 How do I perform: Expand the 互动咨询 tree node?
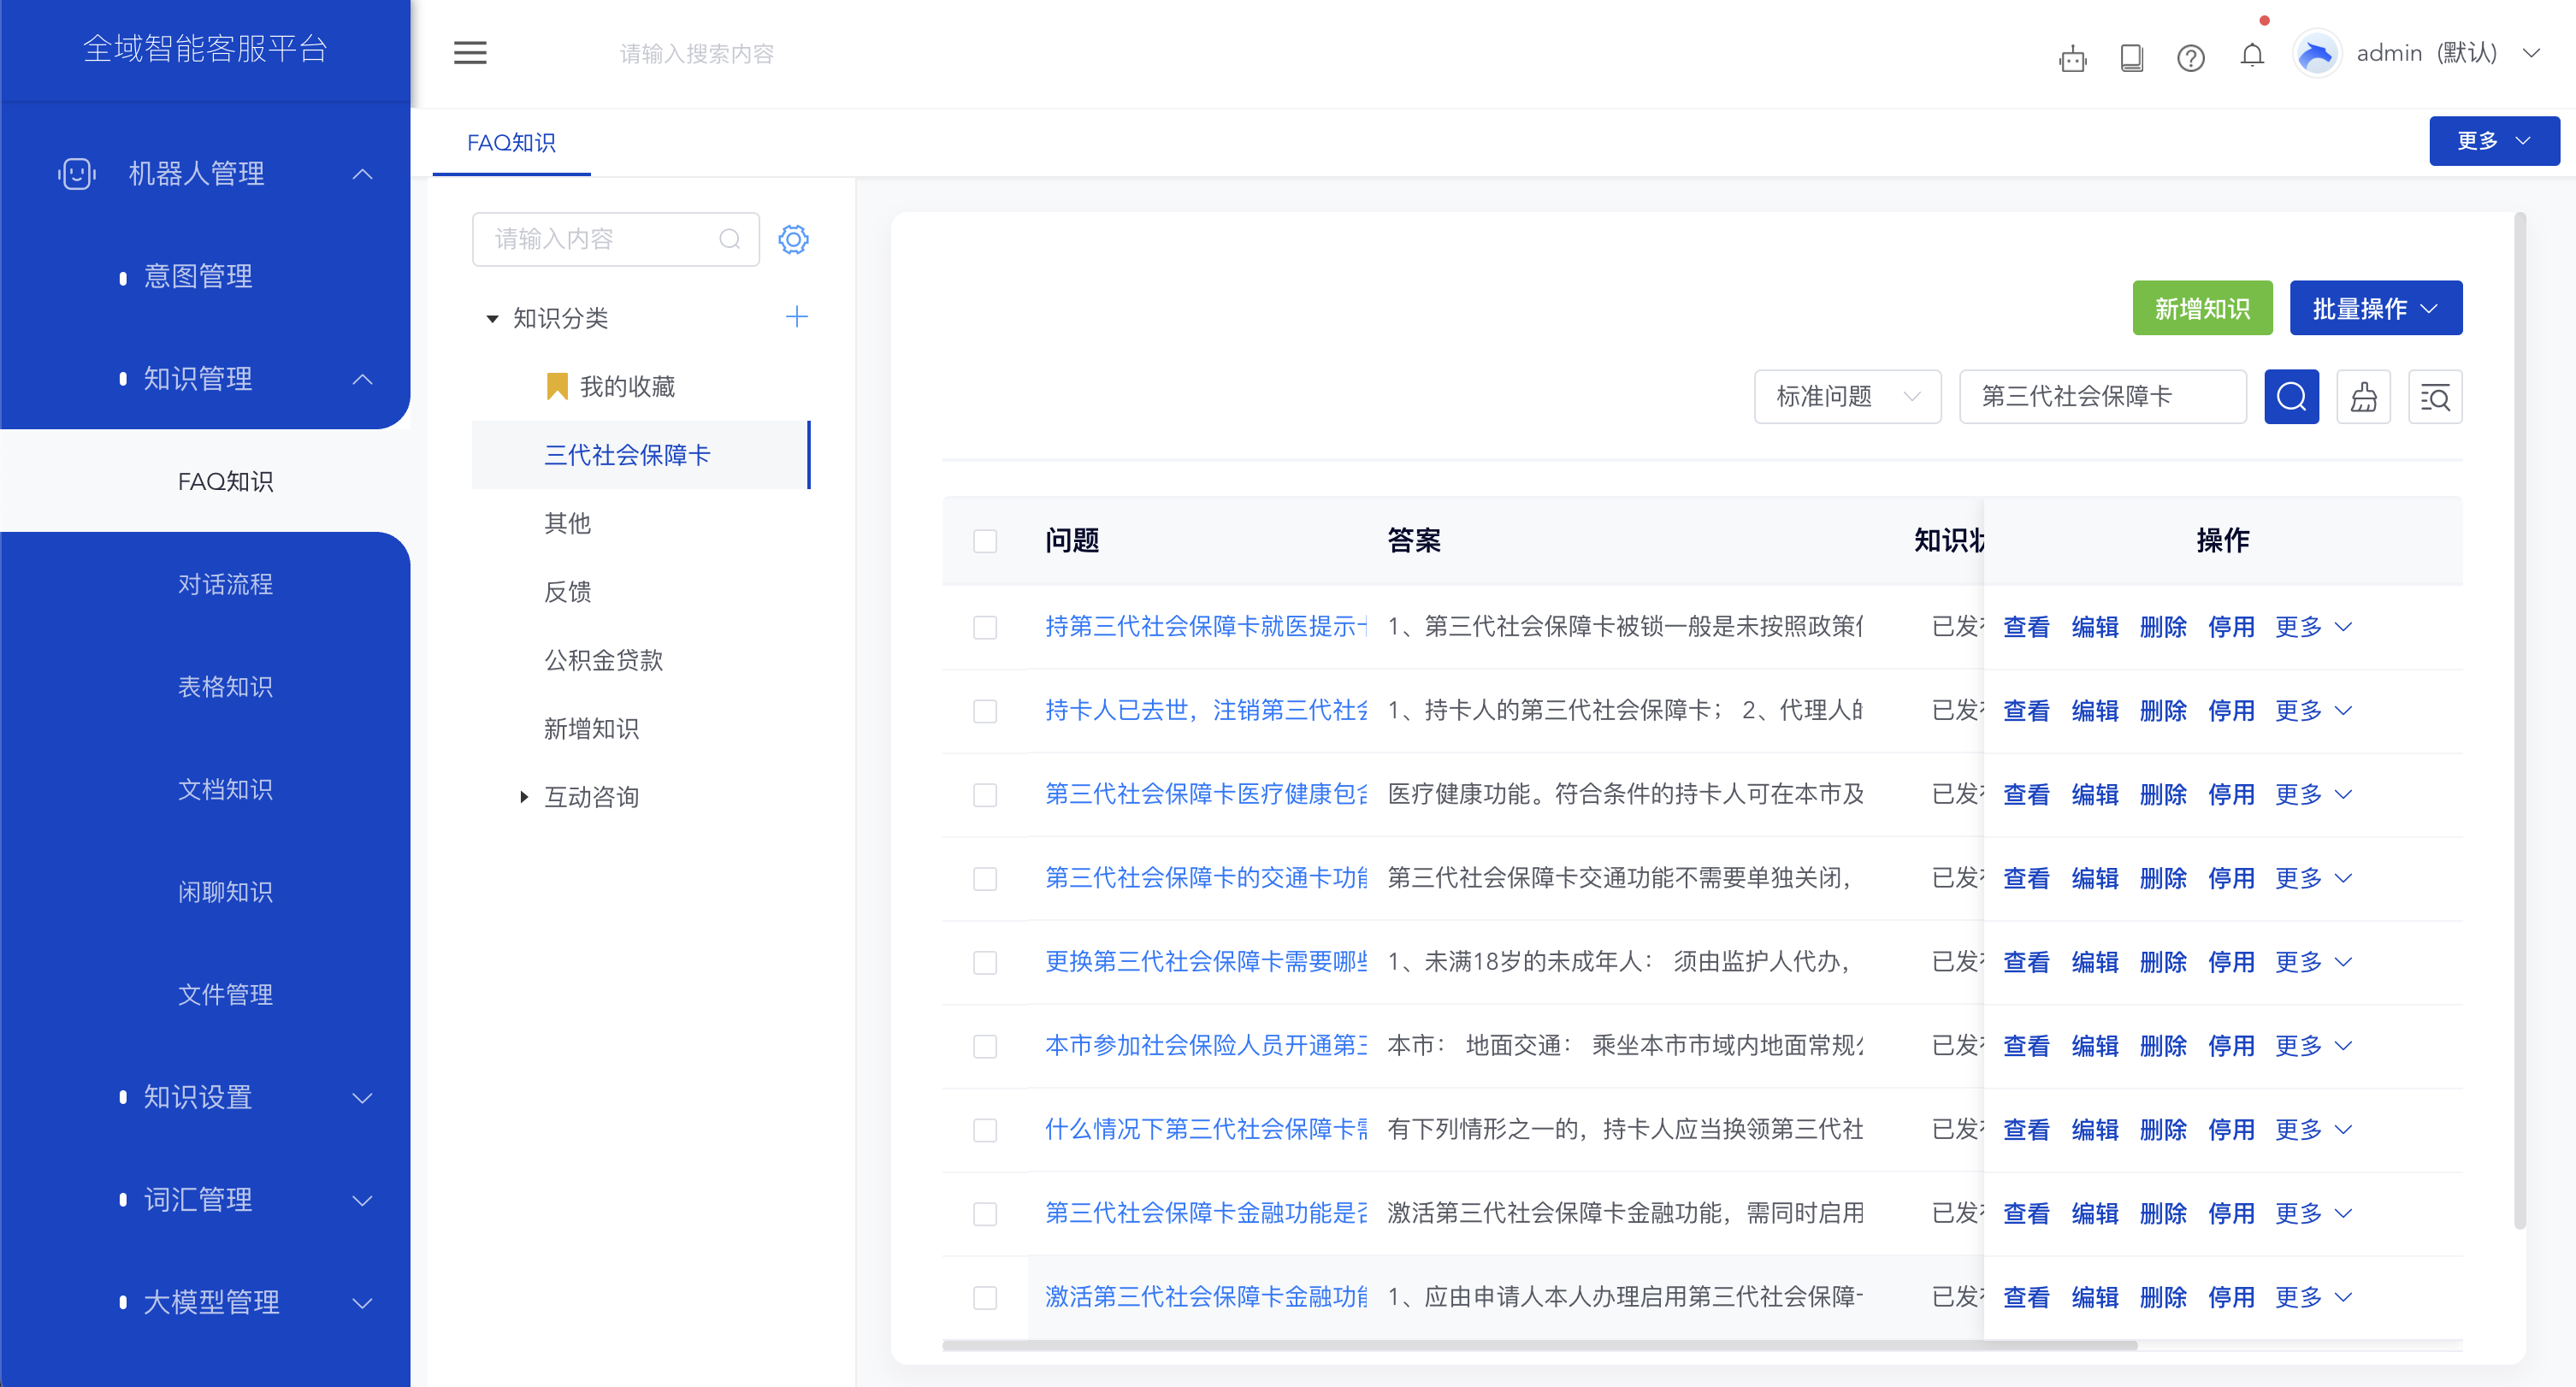(524, 796)
